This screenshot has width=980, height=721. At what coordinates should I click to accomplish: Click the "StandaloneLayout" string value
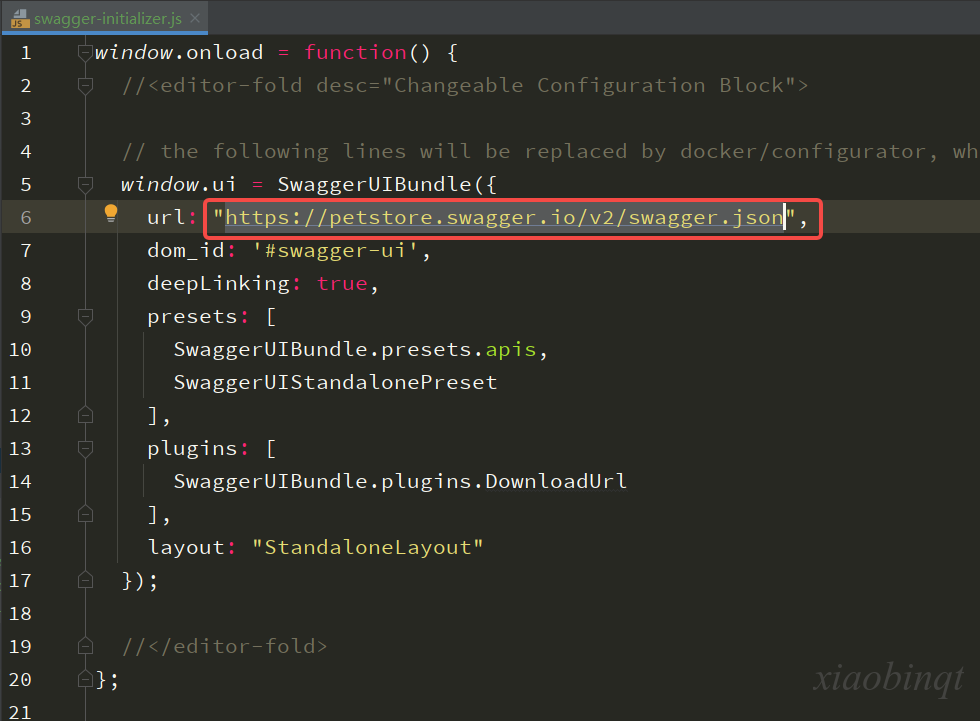click(368, 547)
